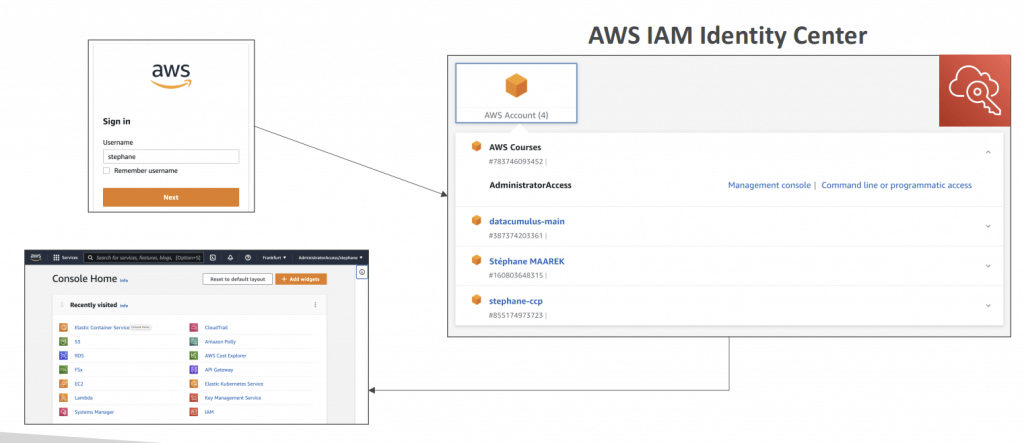The width and height of the screenshot is (1024, 443).
Task: Click the Info link beside Console Home
Action: pyautogui.click(x=123, y=280)
